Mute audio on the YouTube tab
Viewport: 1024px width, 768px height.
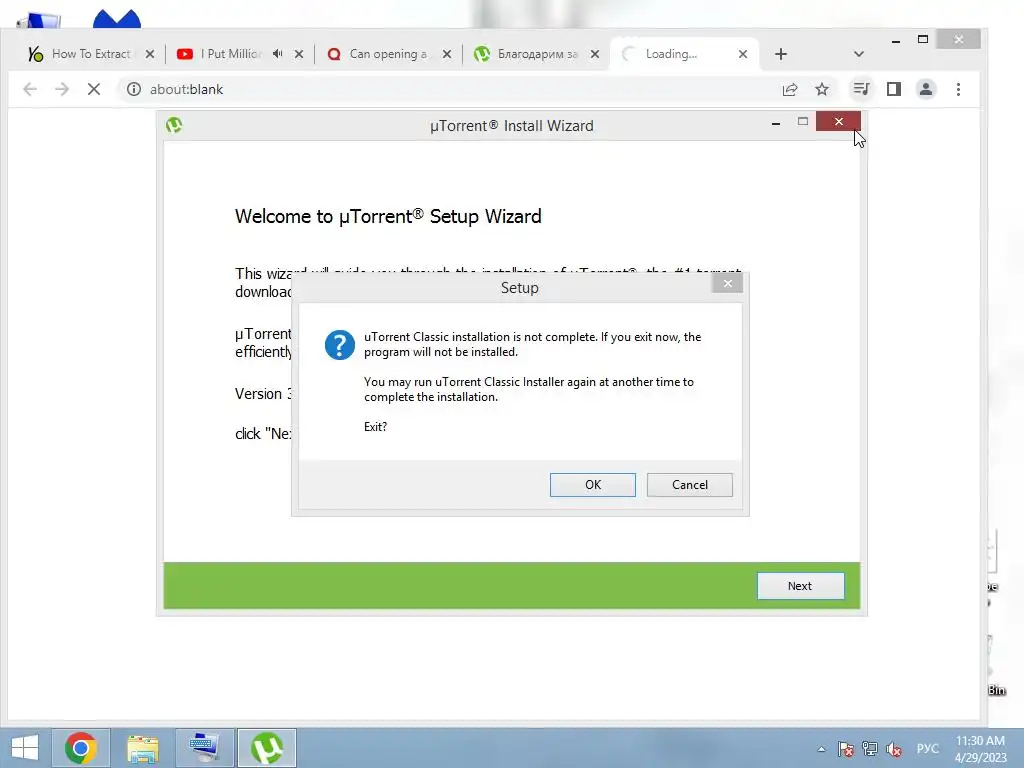click(278, 54)
